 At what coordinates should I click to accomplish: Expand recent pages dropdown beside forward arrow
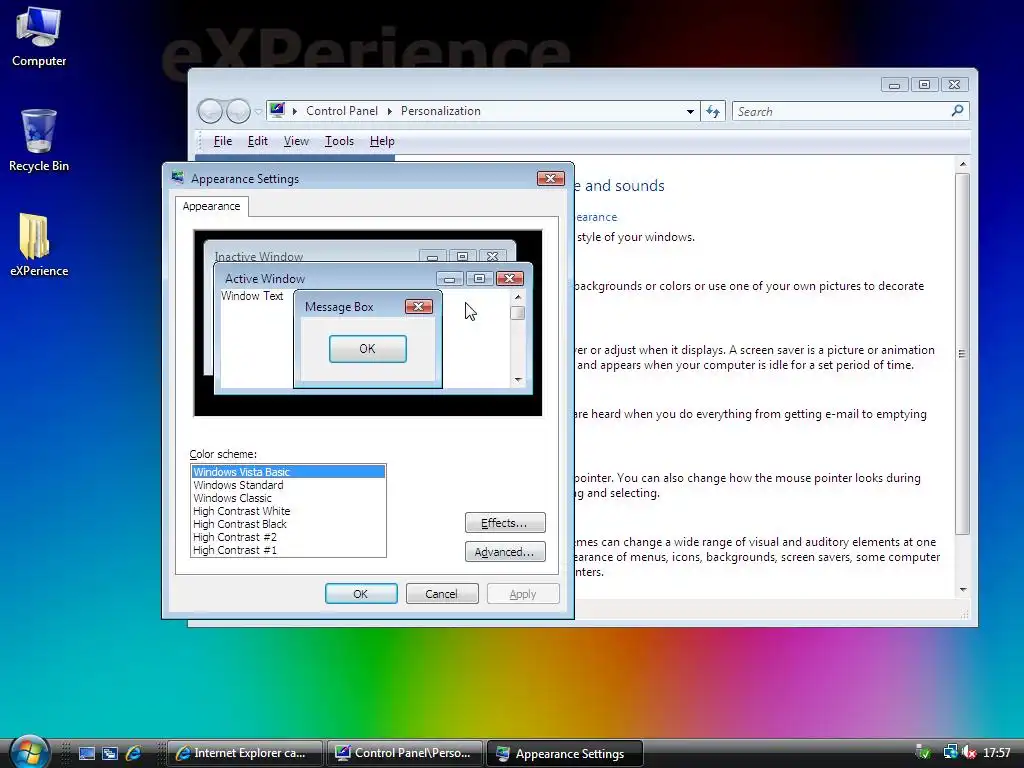[x=258, y=112]
